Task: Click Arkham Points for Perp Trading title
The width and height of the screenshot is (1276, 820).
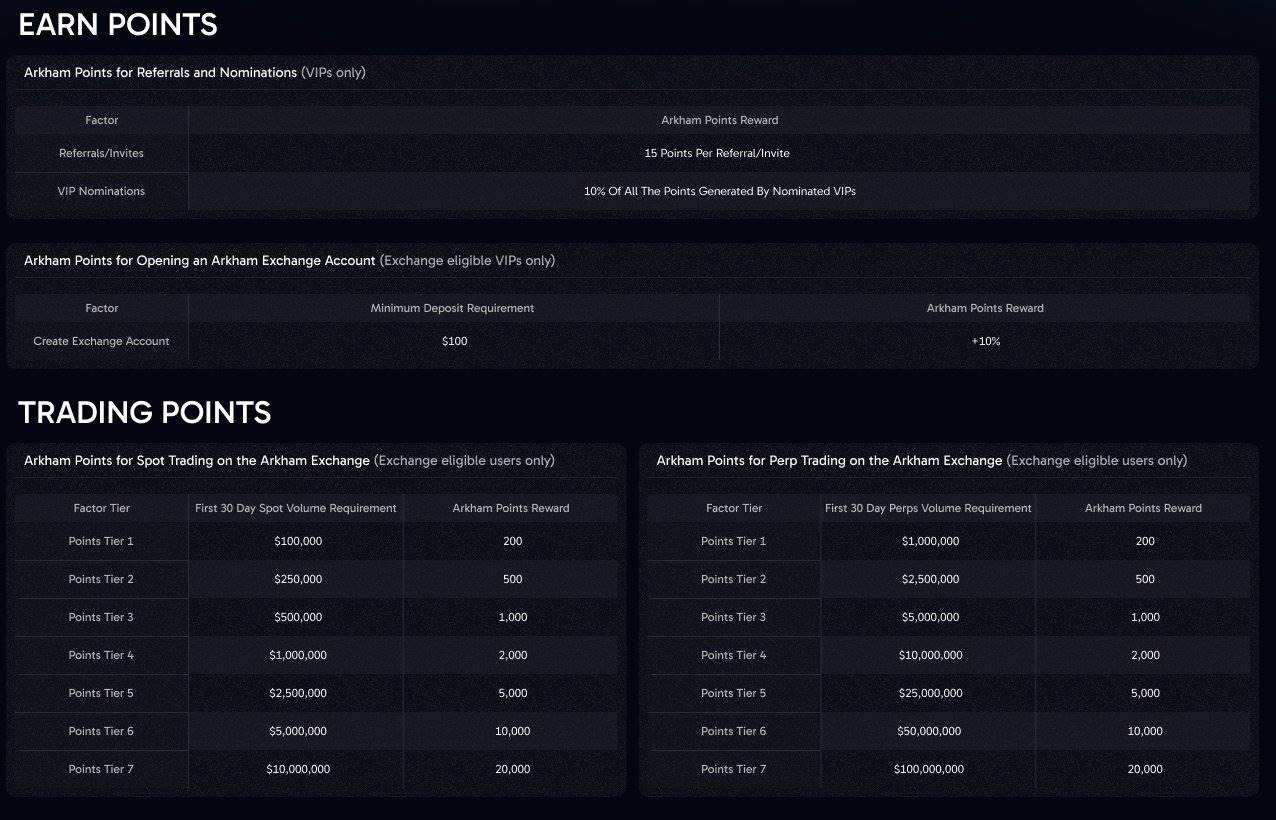Action: point(829,460)
